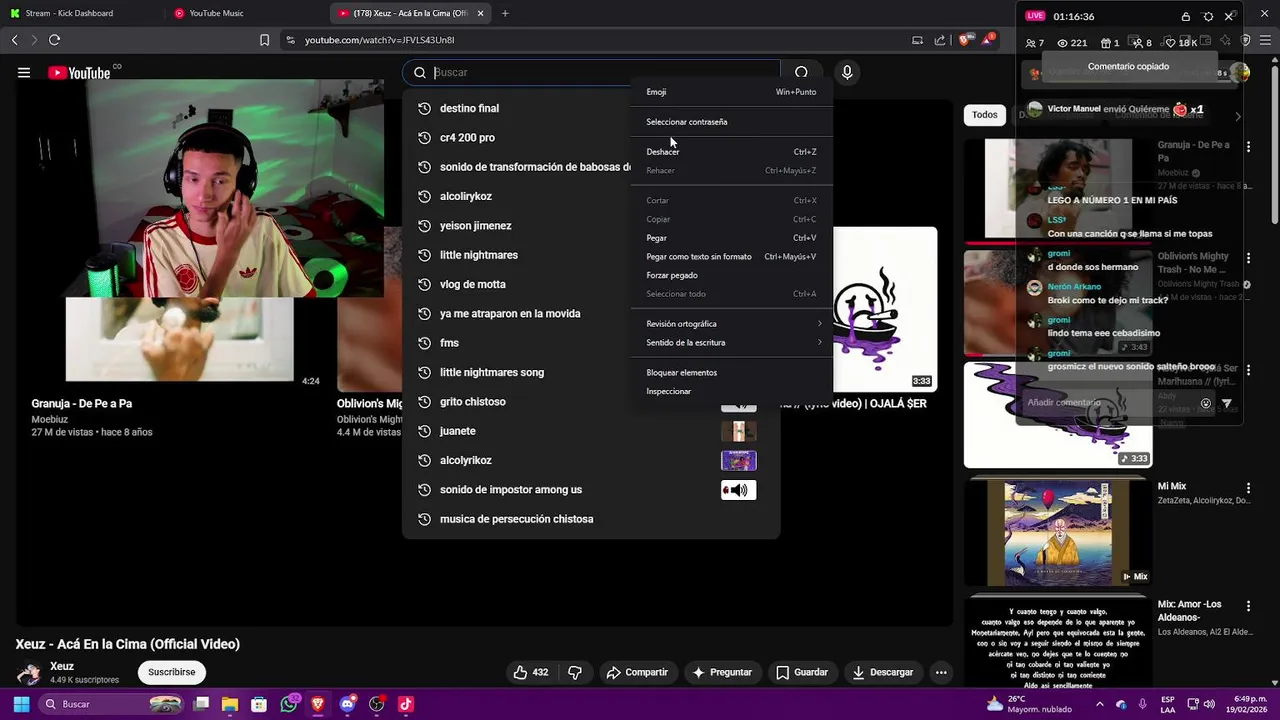Open options for Mi Mix item
The height and width of the screenshot is (720, 1280).
pos(1248,488)
